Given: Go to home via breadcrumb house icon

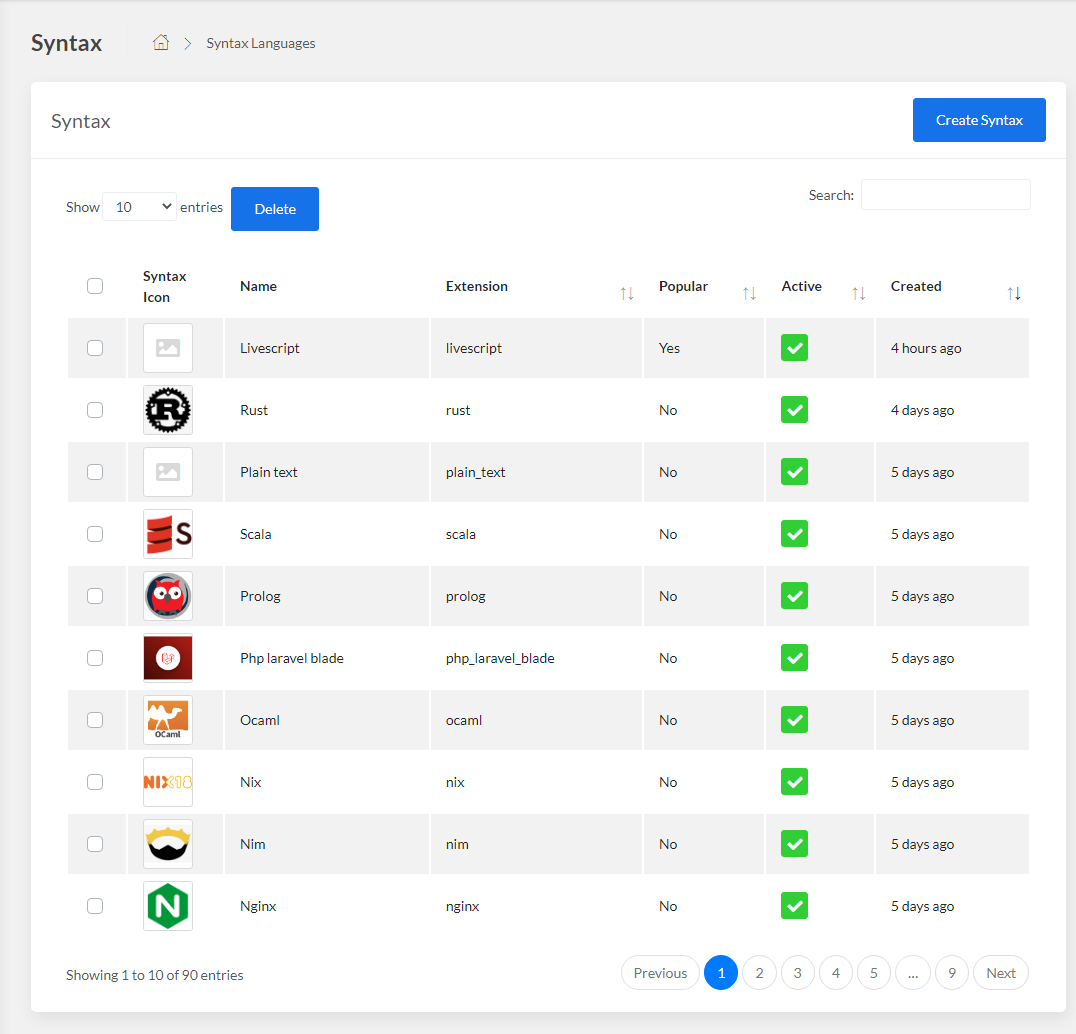Looking at the screenshot, I should point(161,43).
